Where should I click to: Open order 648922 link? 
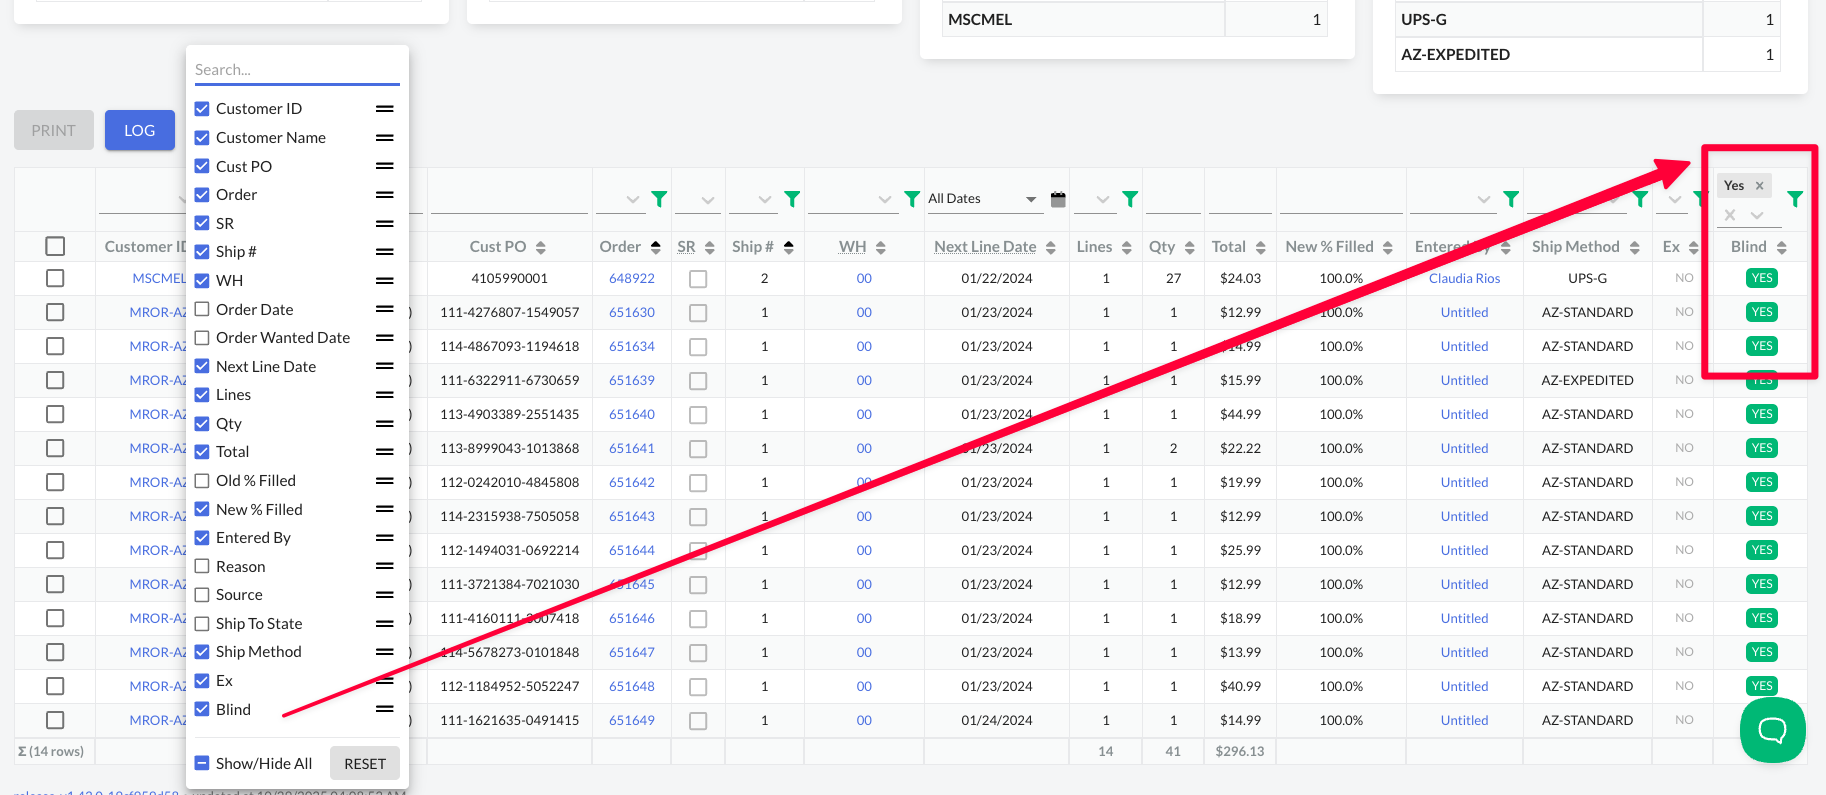tap(632, 279)
